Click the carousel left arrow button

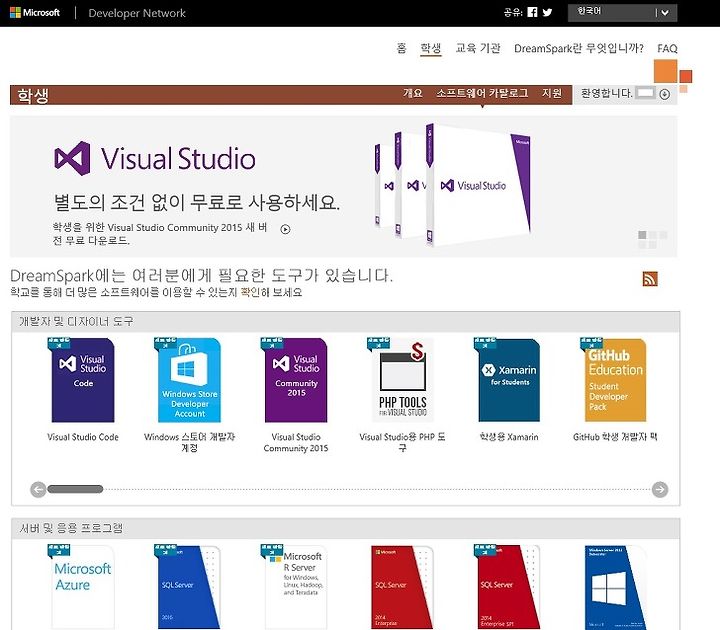point(38,489)
